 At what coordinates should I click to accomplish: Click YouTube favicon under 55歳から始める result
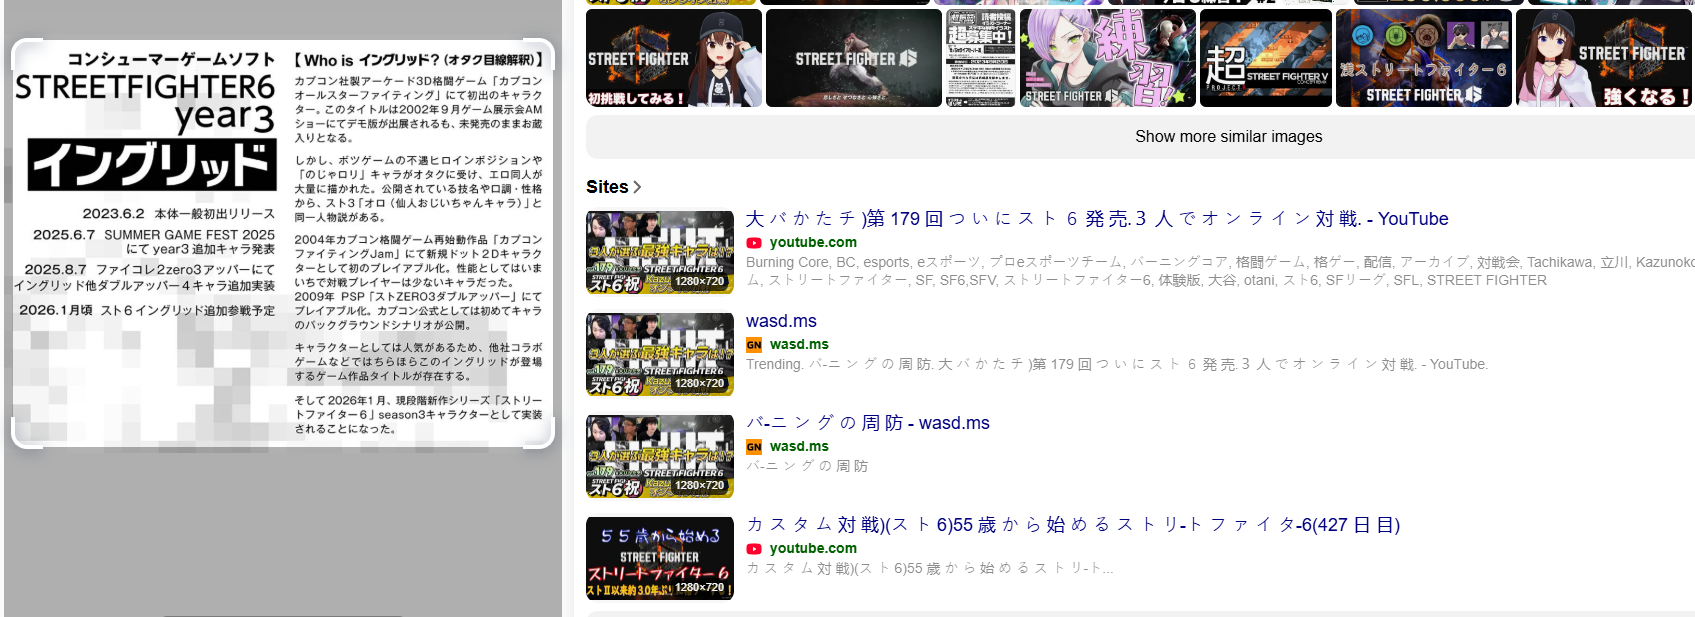[x=754, y=549]
